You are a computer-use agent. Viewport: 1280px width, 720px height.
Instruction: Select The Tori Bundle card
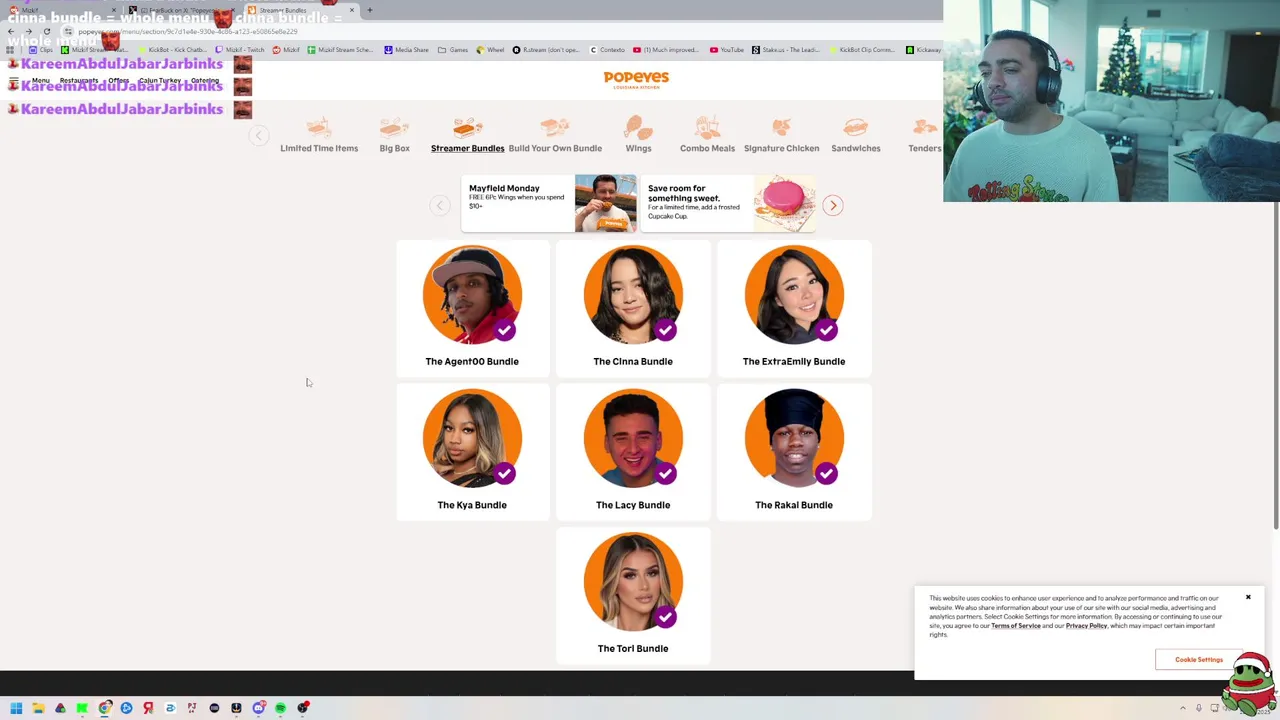(x=633, y=595)
